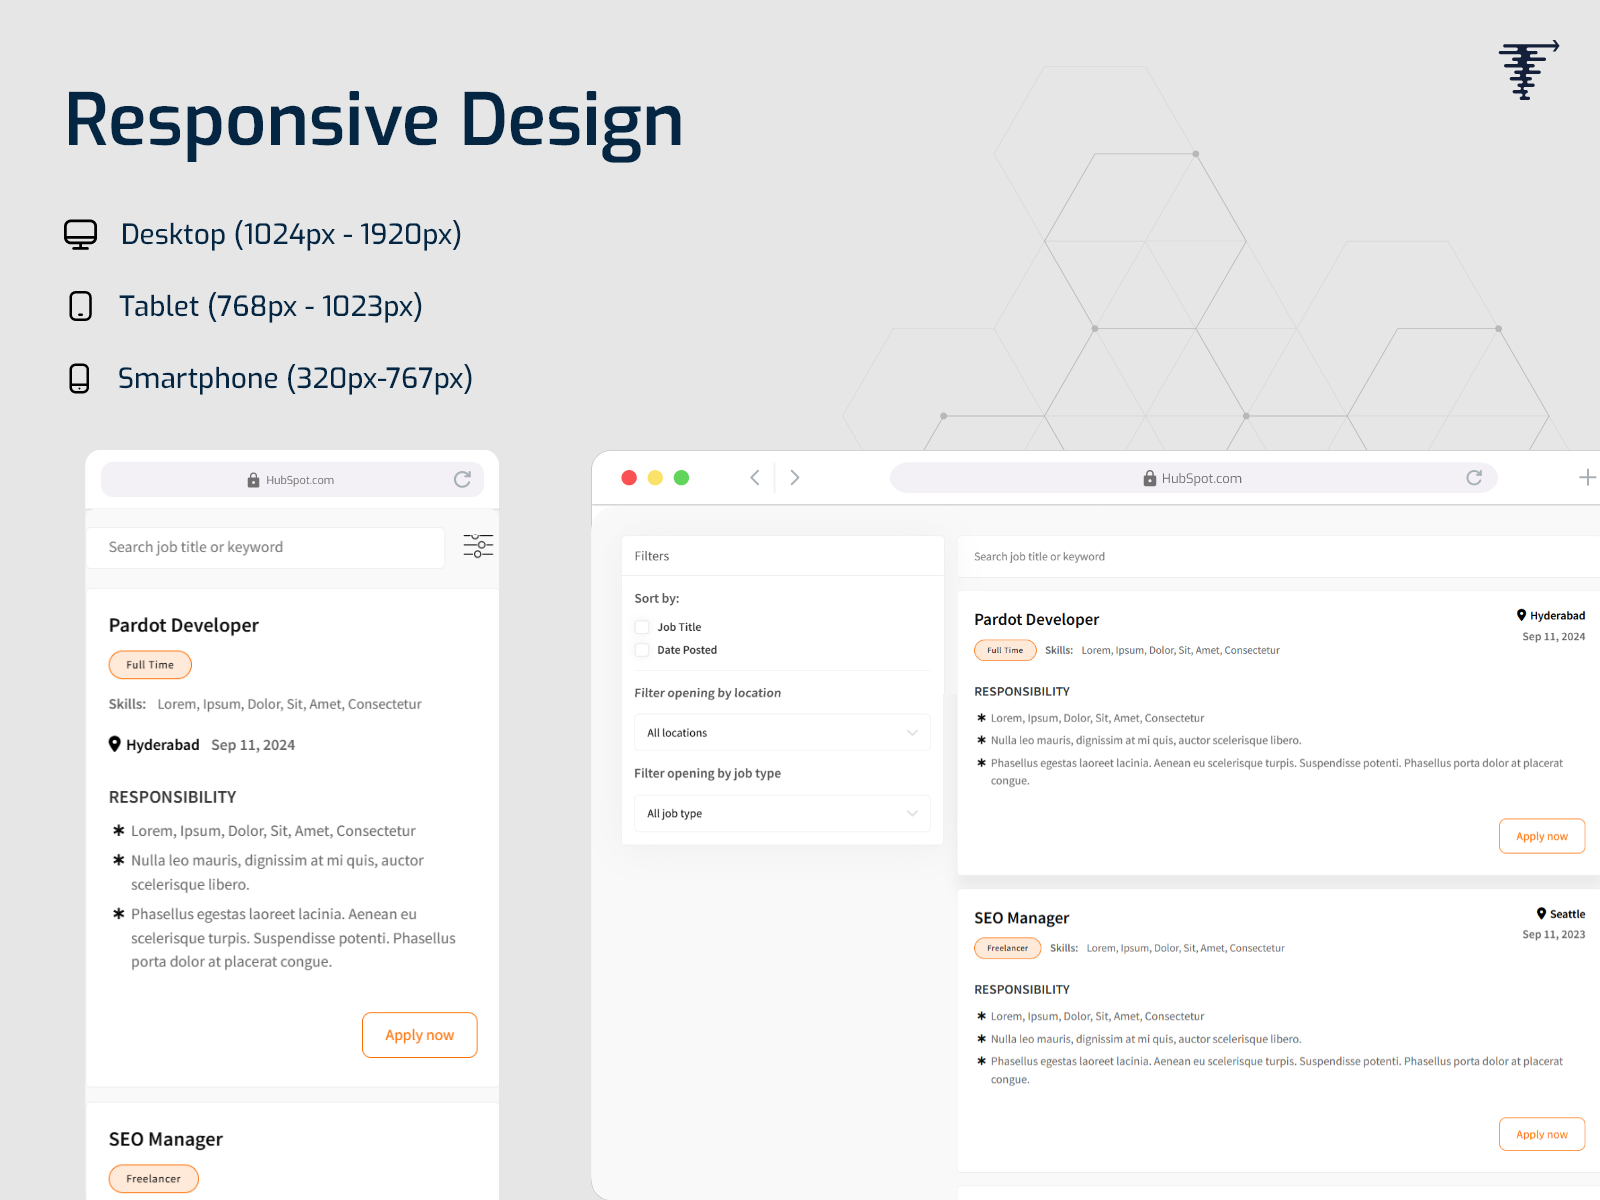1600x1200 pixels.
Task: Expand the All job type dropdown
Action: coord(782,813)
